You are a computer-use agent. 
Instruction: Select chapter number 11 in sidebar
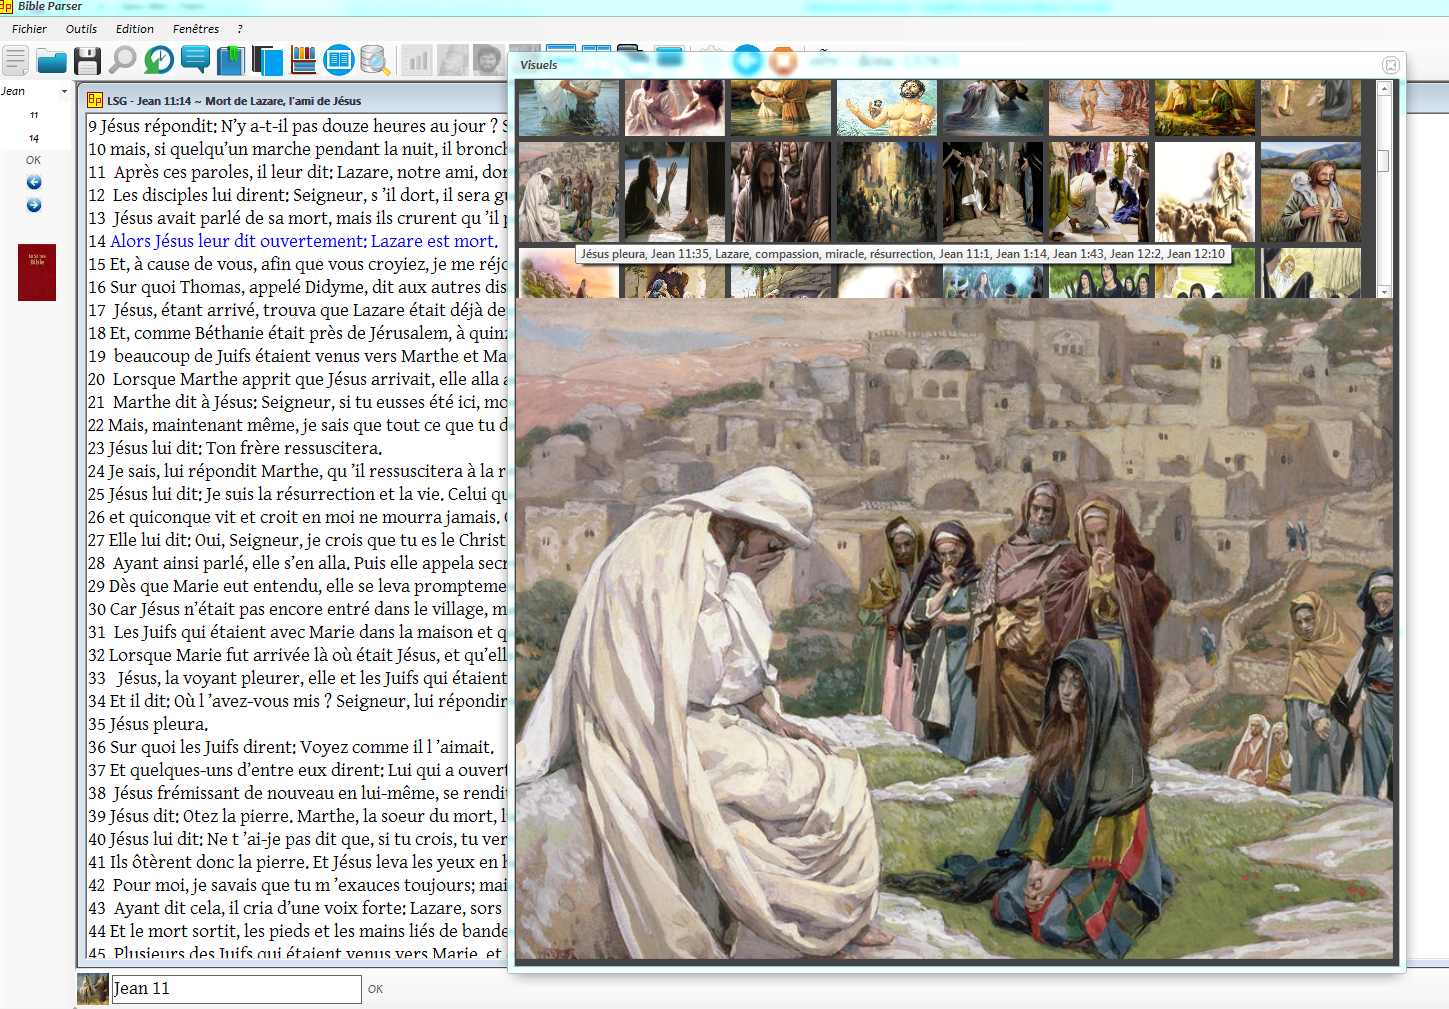tap(34, 115)
